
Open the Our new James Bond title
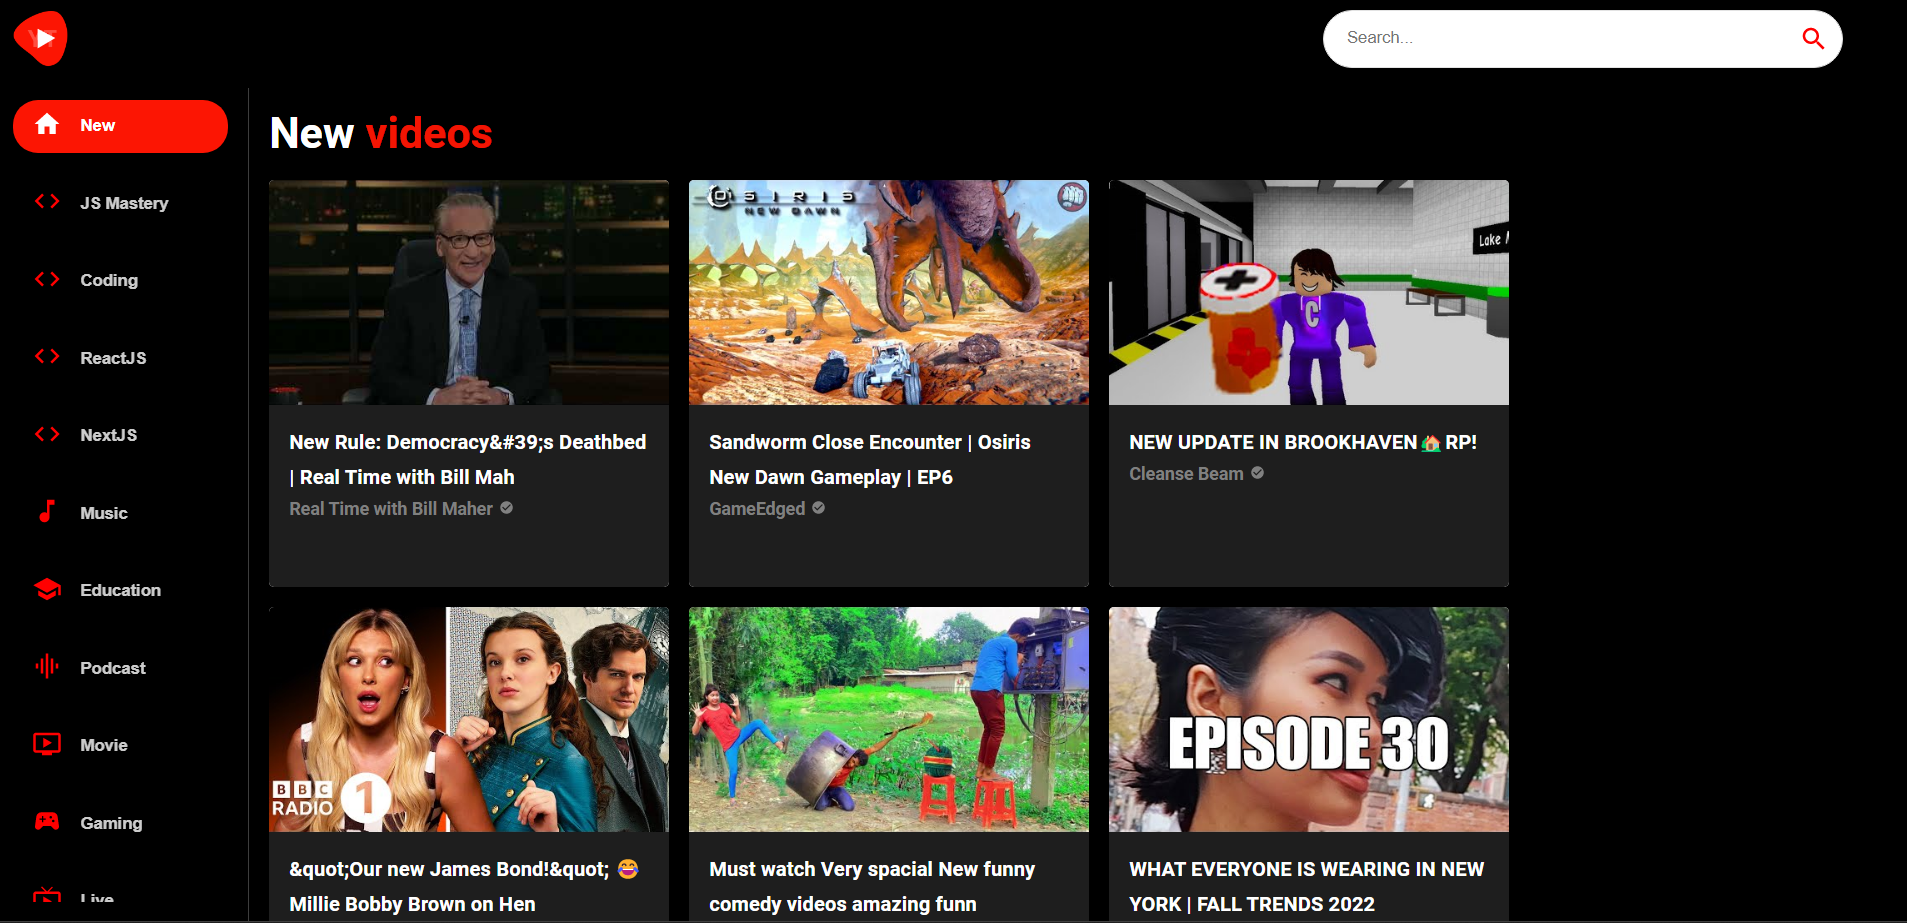(464, 886)
